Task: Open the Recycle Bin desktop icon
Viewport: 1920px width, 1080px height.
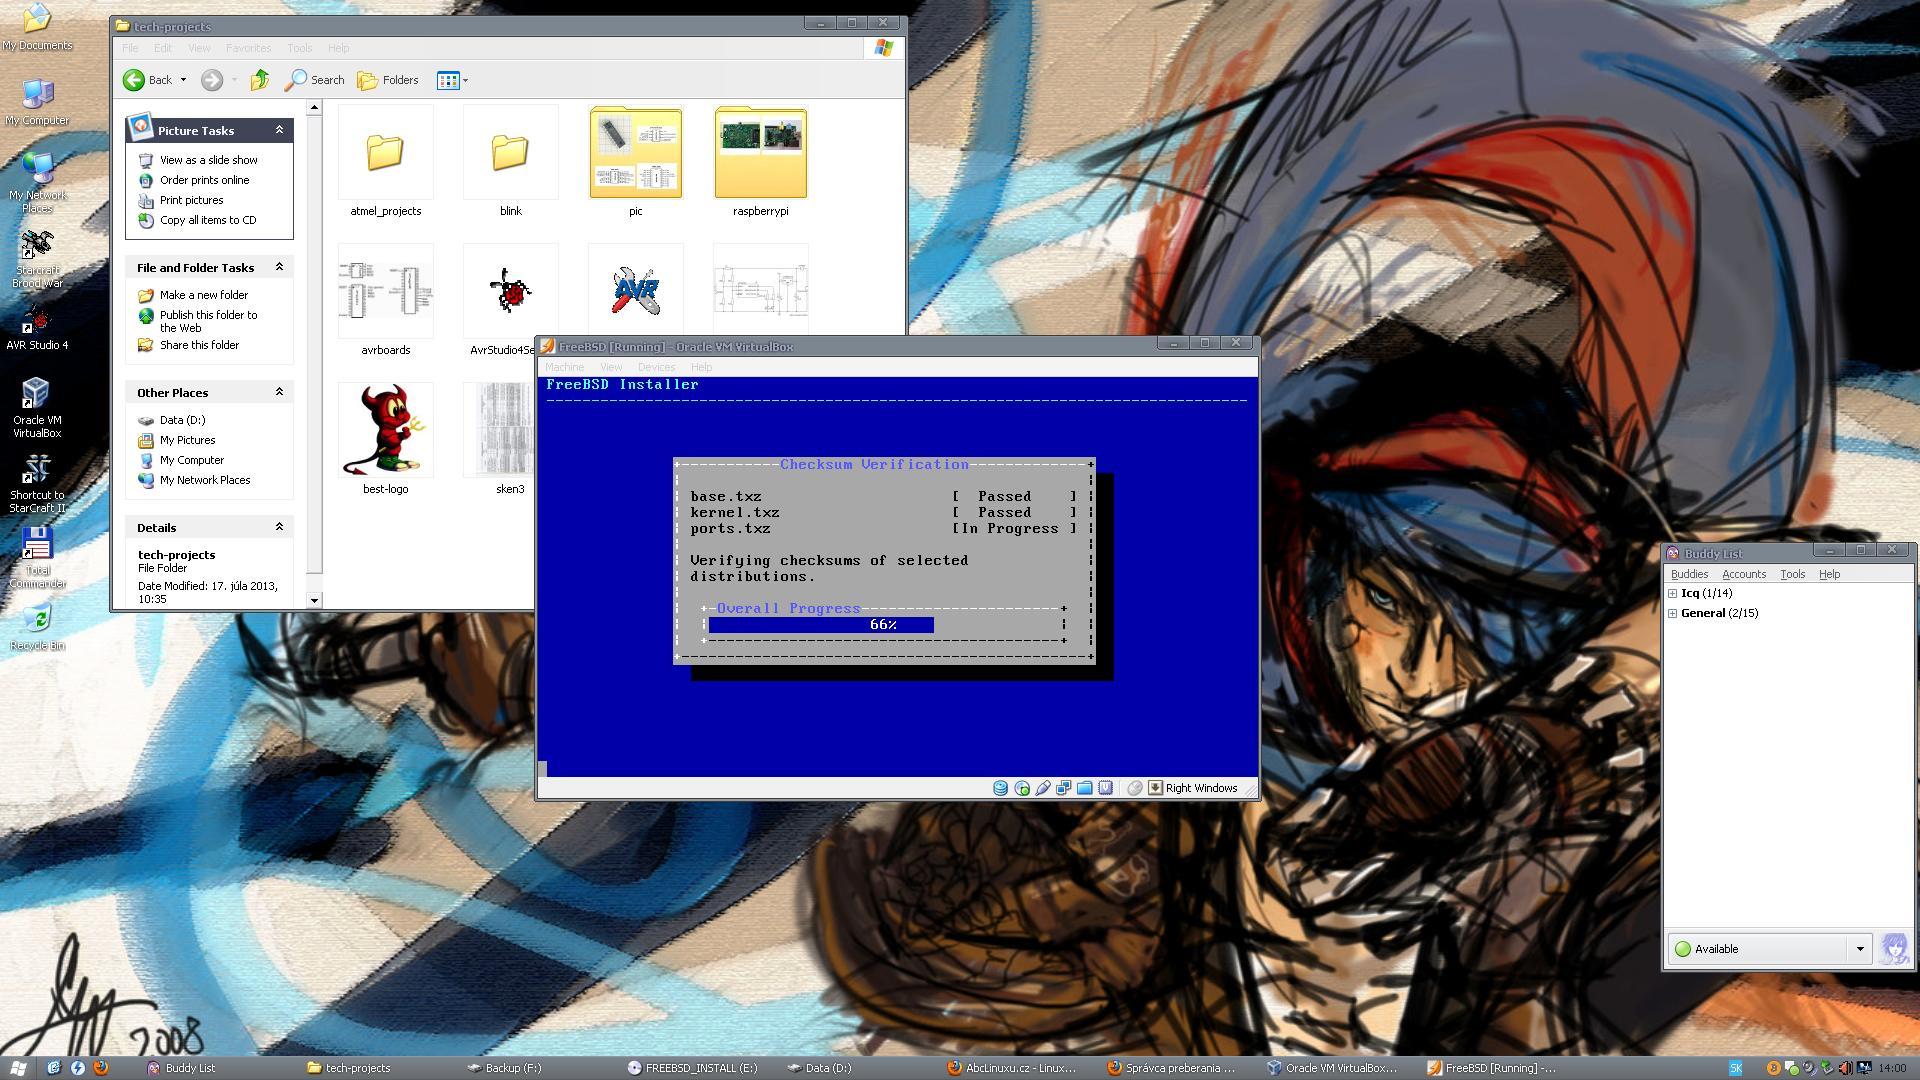Action: [37, 626]
